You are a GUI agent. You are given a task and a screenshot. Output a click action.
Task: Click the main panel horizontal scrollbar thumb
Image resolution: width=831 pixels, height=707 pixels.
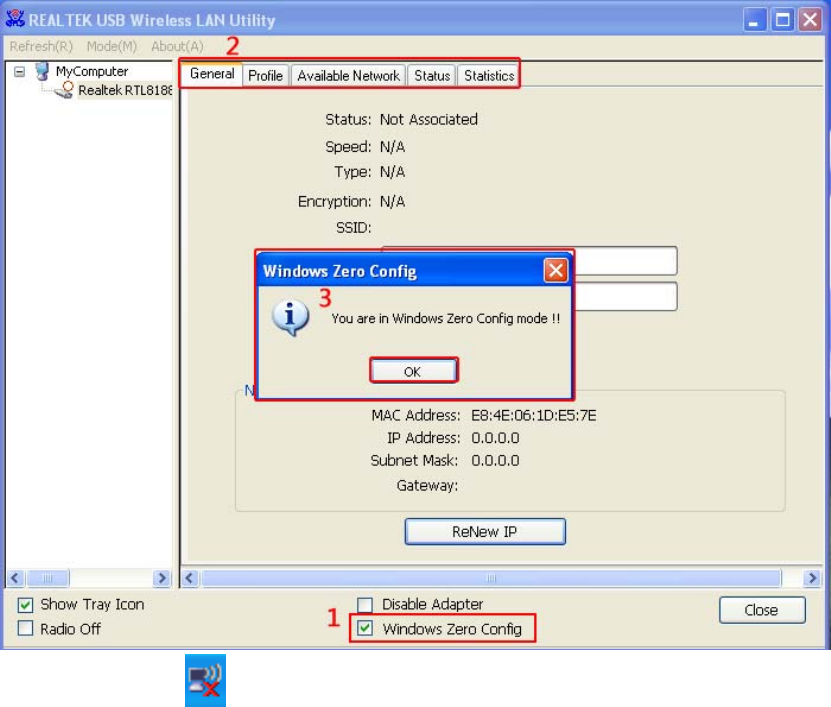coord(491,578)
